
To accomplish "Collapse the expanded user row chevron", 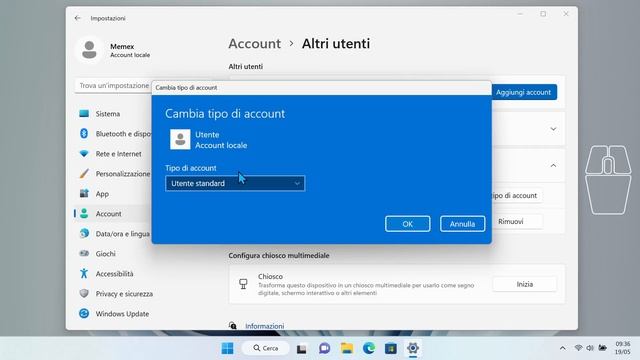I will 553,166.
